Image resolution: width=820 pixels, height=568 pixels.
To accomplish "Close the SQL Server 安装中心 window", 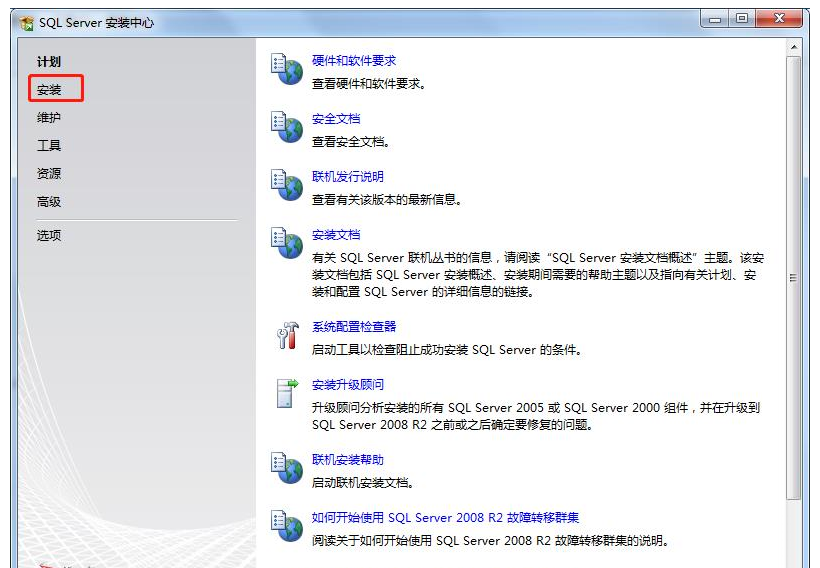I will point(779,19).
